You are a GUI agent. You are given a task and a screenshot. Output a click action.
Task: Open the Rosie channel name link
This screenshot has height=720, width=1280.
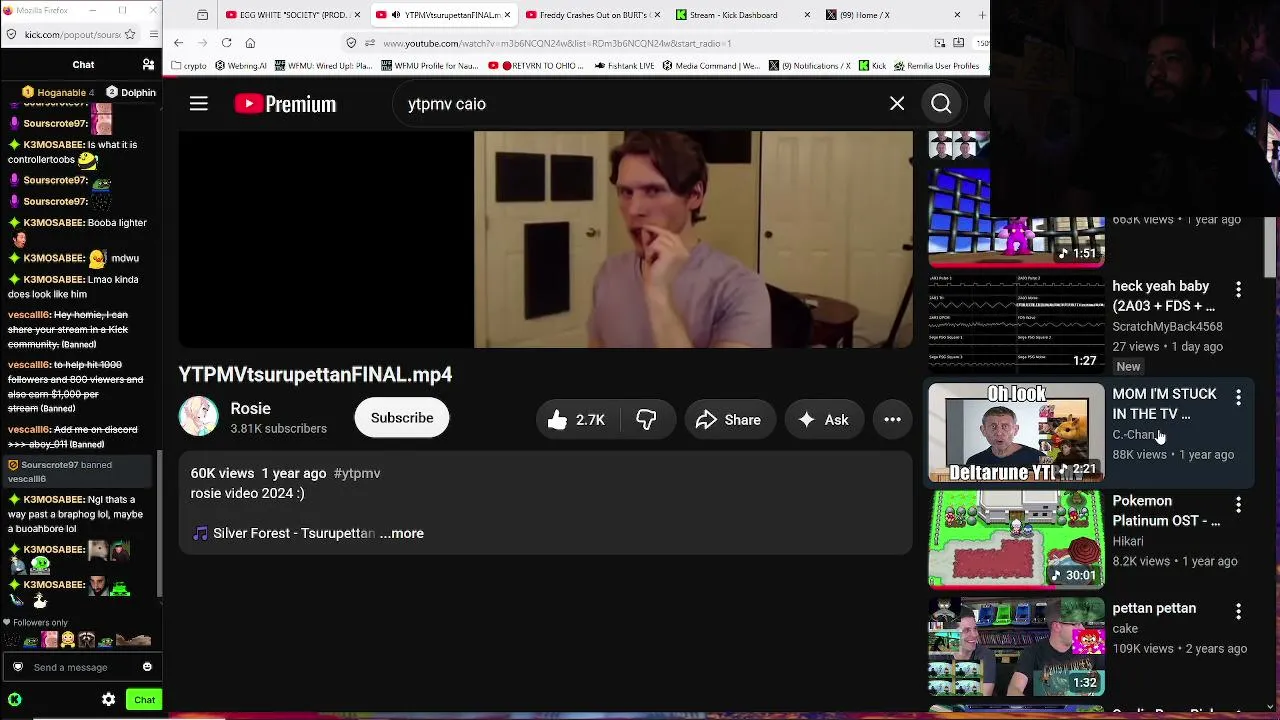click(250, 408)
